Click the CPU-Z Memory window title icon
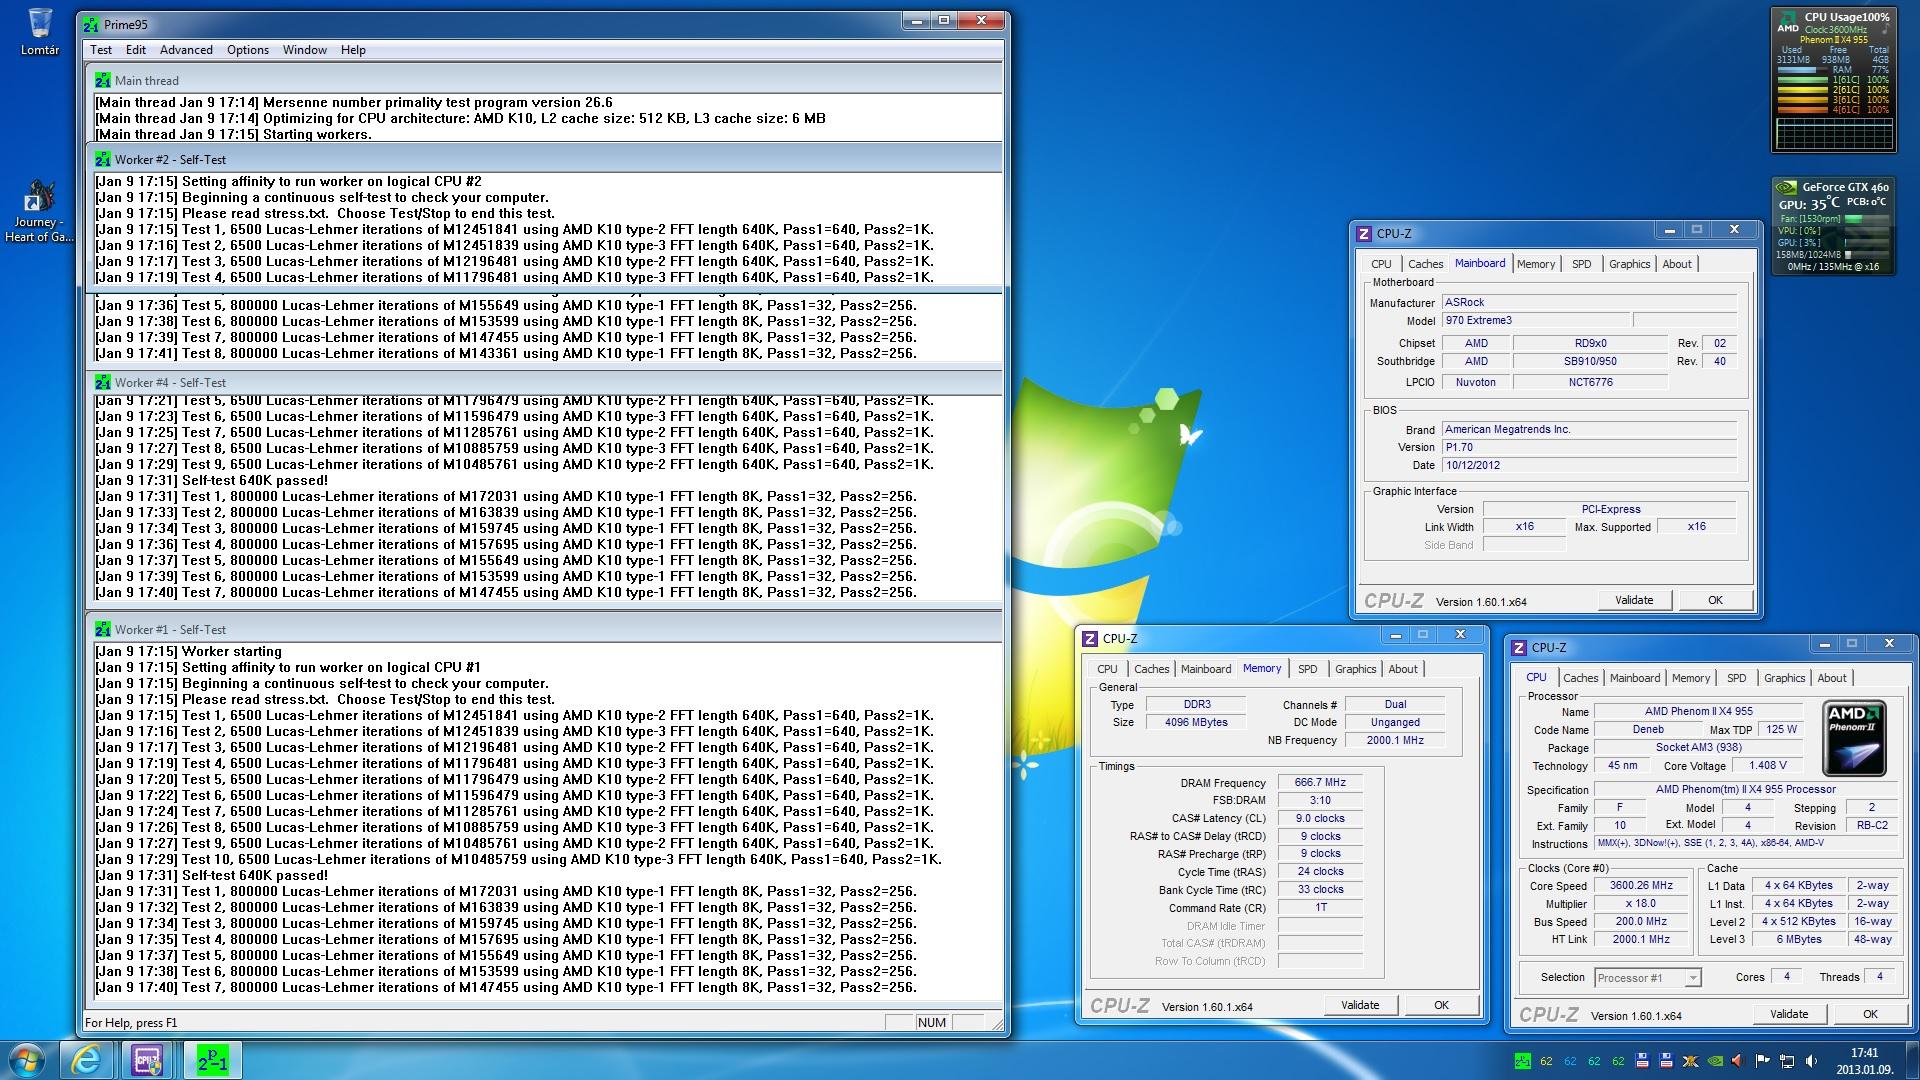Viewport: 1920px width, 1080px height. click(1091, 638)
